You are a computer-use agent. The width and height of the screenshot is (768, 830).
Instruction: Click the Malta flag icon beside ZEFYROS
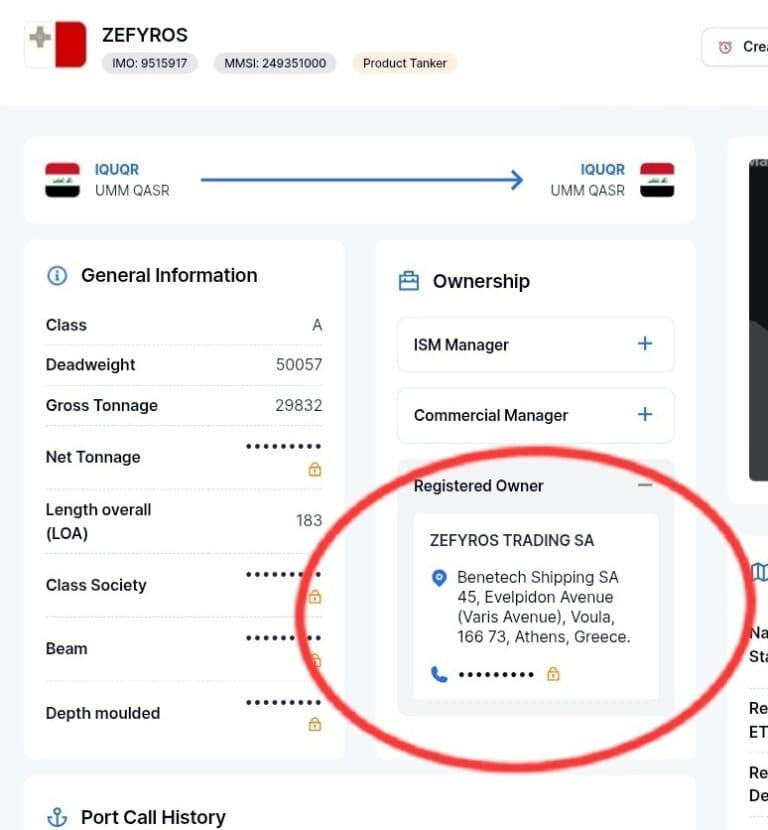(x=56, y=44)
